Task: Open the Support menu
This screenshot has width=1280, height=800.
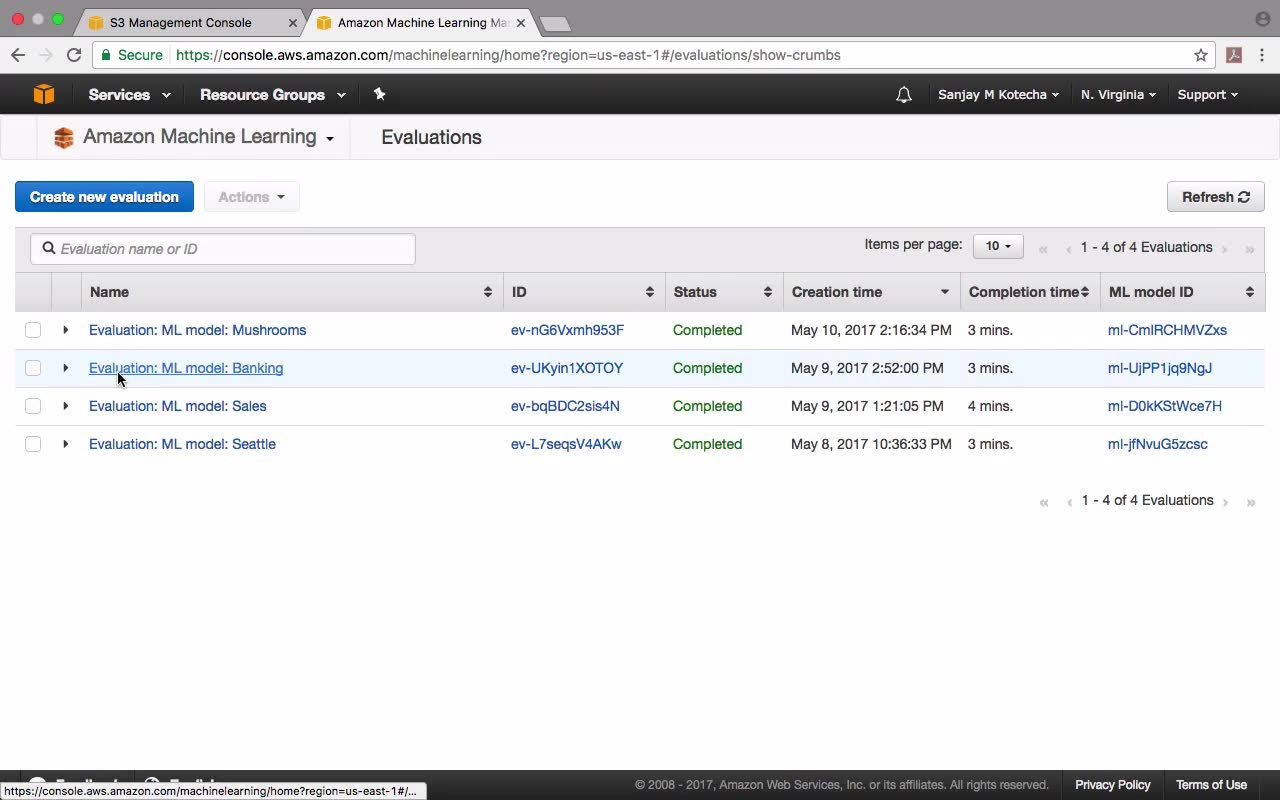Action: pyautogui.click(x=1207, y=95)
